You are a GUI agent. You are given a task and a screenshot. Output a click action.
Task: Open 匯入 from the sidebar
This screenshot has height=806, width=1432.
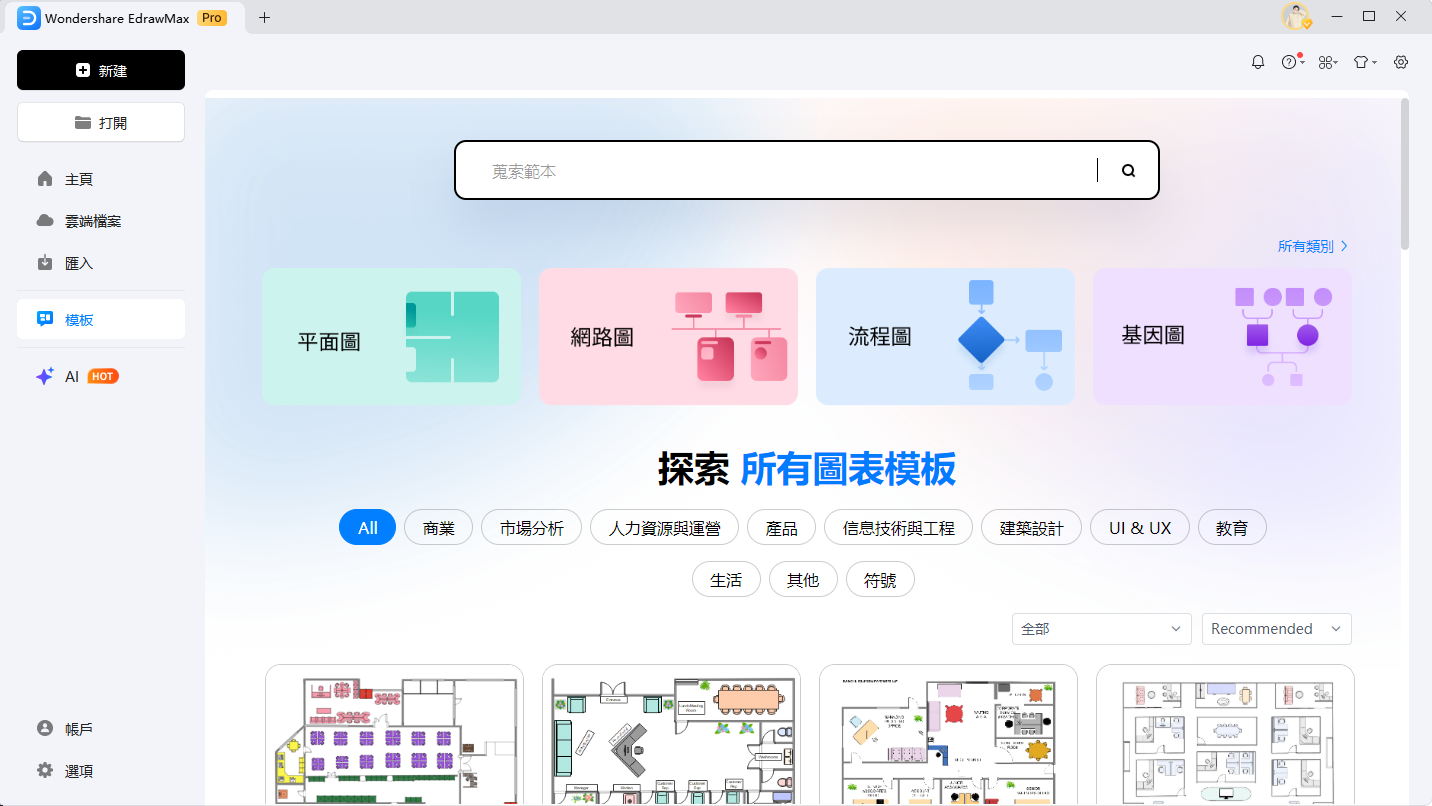tap(79, 263)
